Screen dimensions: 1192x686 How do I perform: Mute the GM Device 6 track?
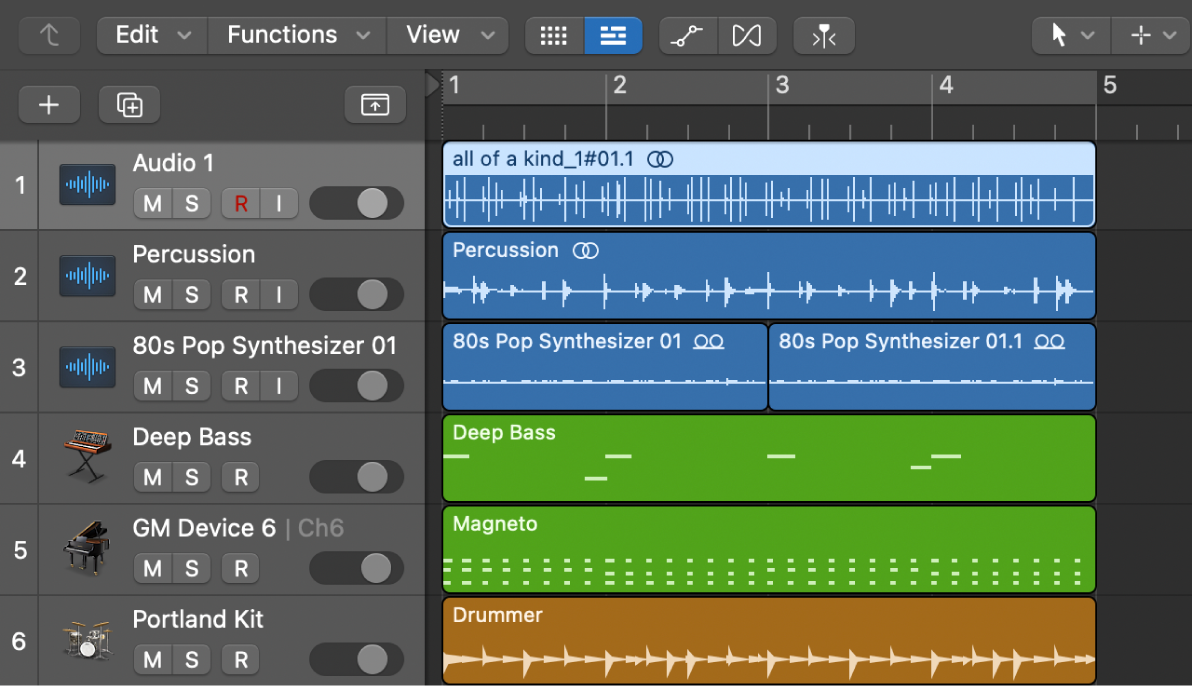[x=152, y=568]
